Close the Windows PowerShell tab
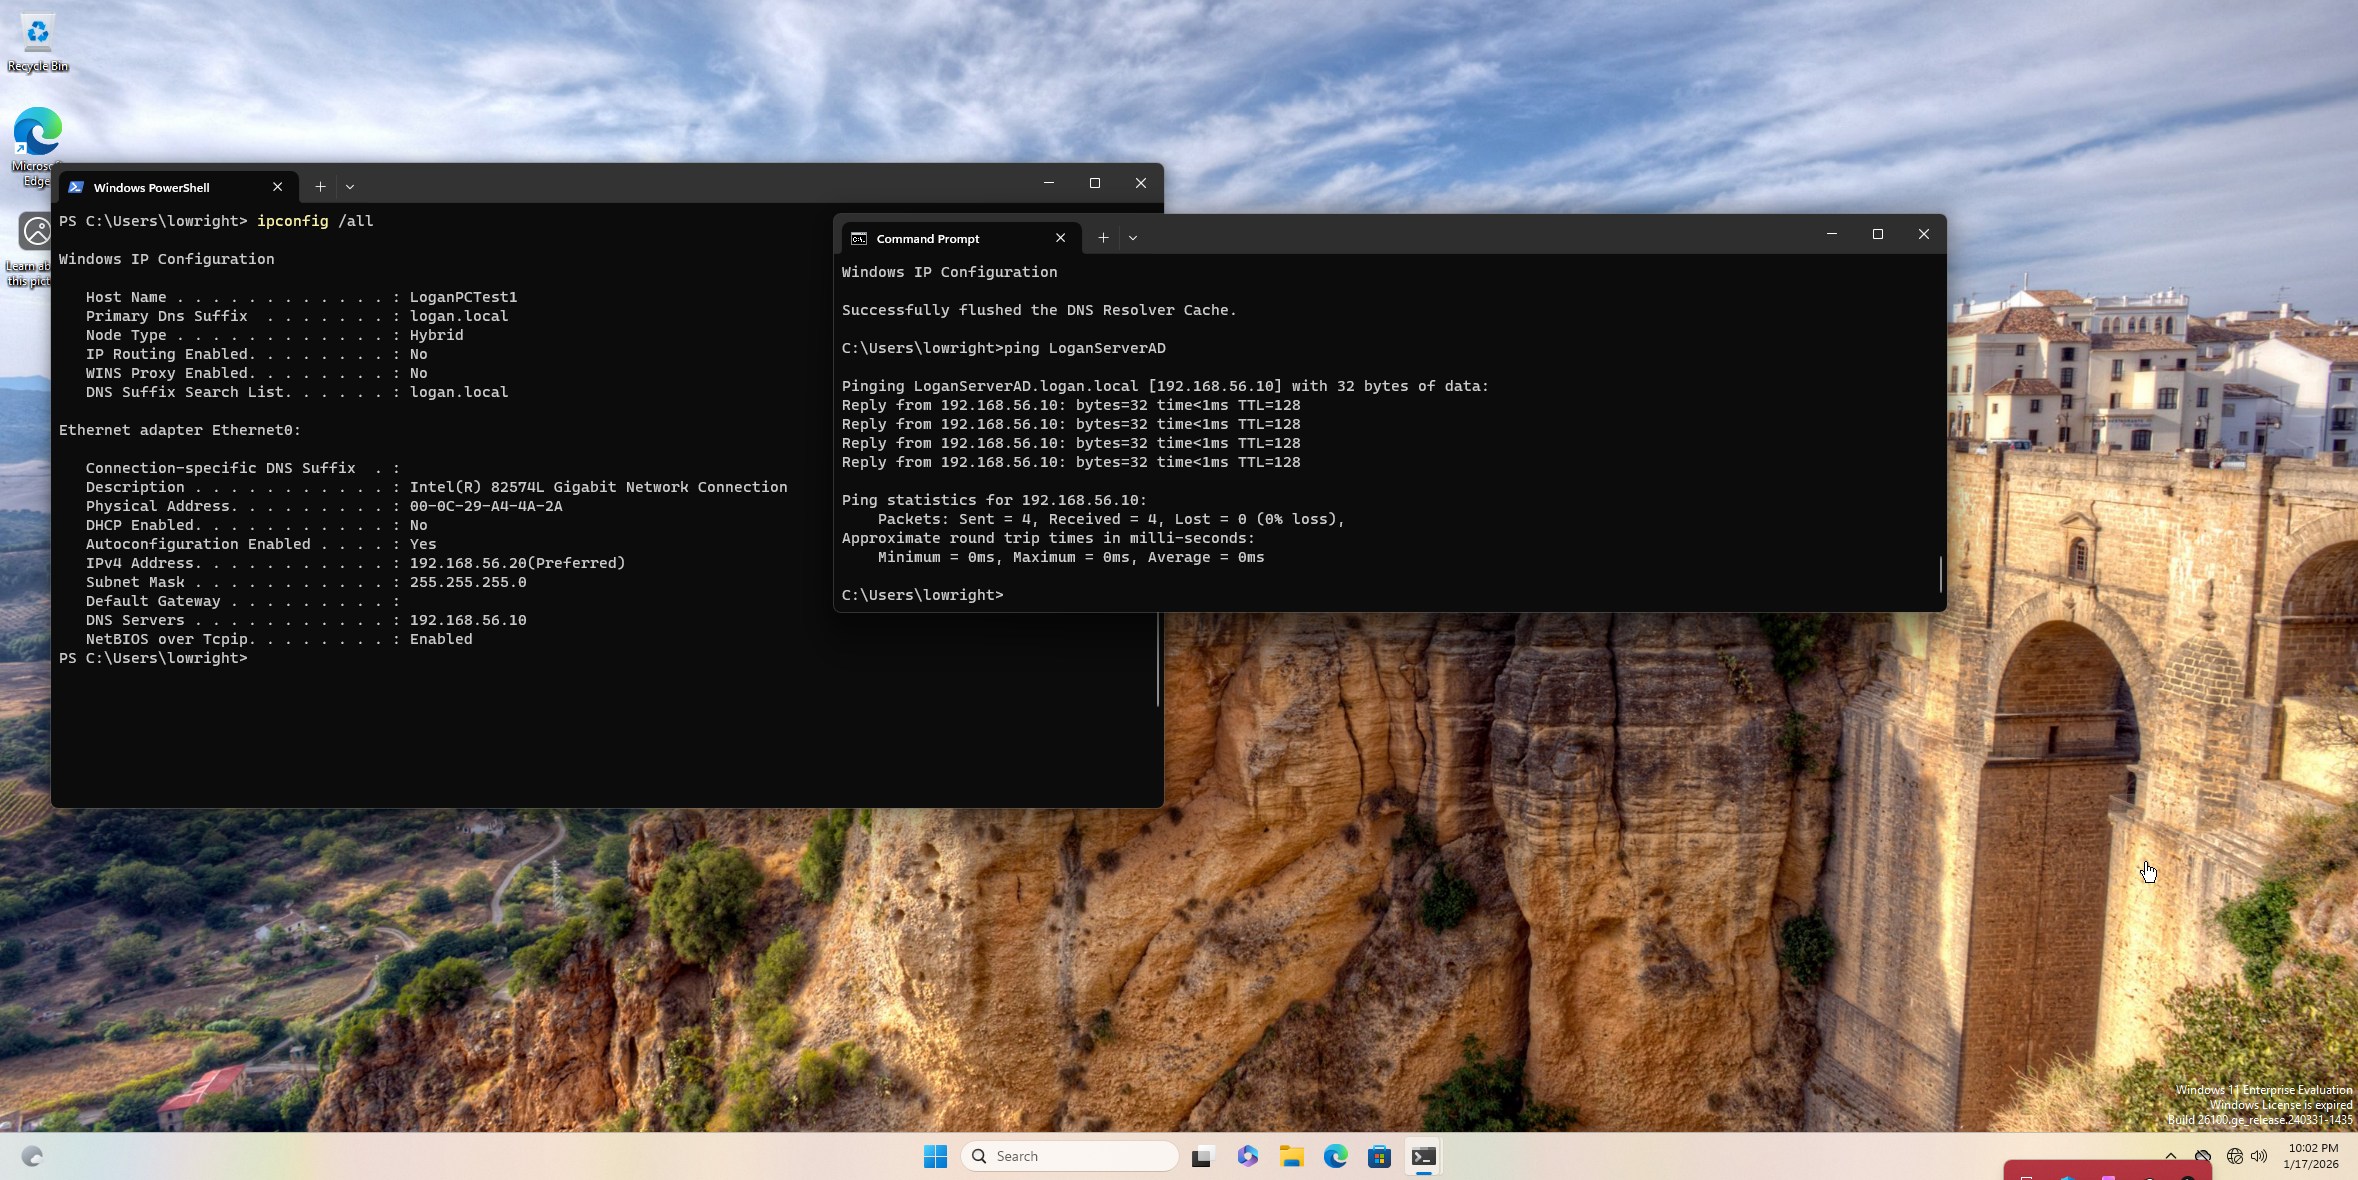This screenshot has width=2358, height=1180. (x=278, y=187)
